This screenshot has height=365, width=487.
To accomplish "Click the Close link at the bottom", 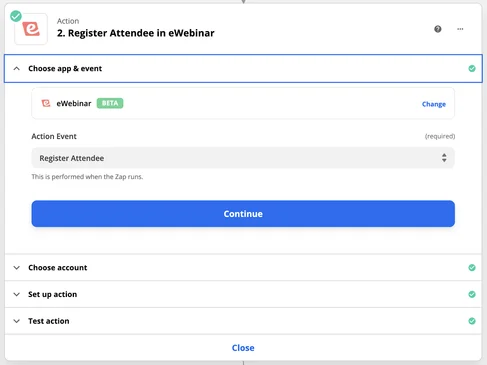I will (x=243, y=348).
